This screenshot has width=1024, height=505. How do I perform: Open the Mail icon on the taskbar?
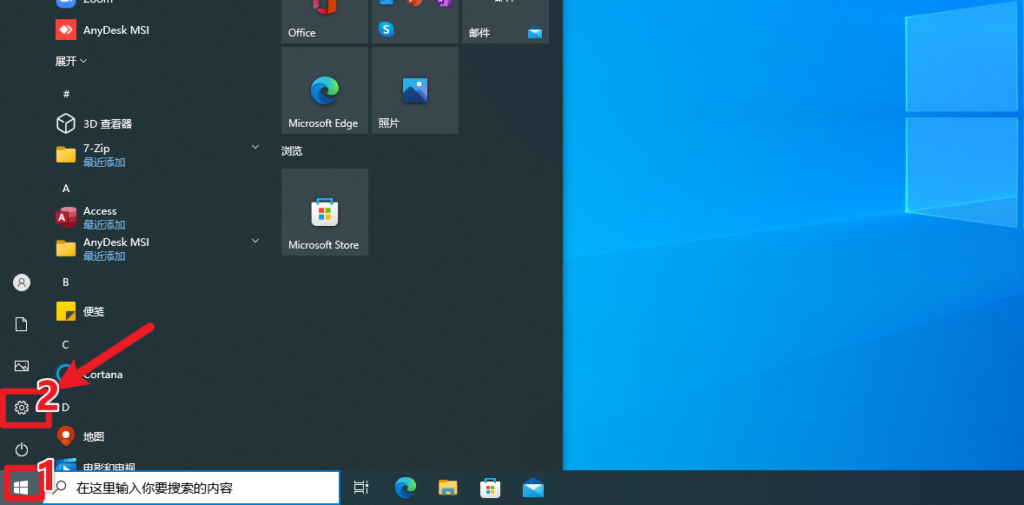point(533,488)
